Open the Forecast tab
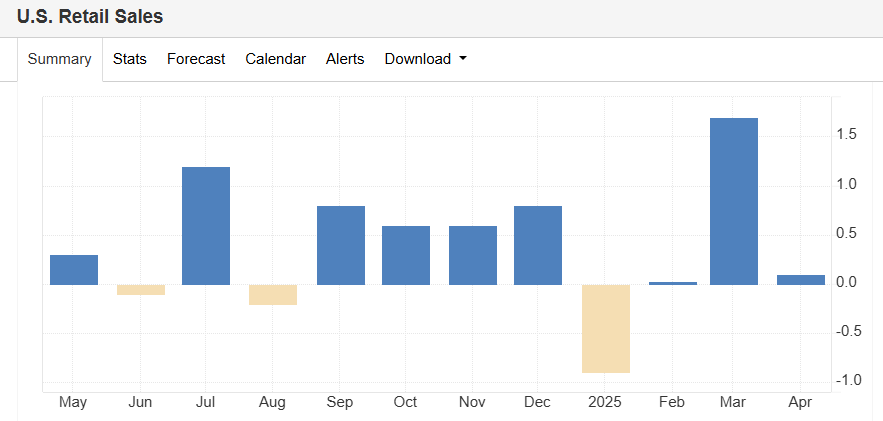 (196, 59)
